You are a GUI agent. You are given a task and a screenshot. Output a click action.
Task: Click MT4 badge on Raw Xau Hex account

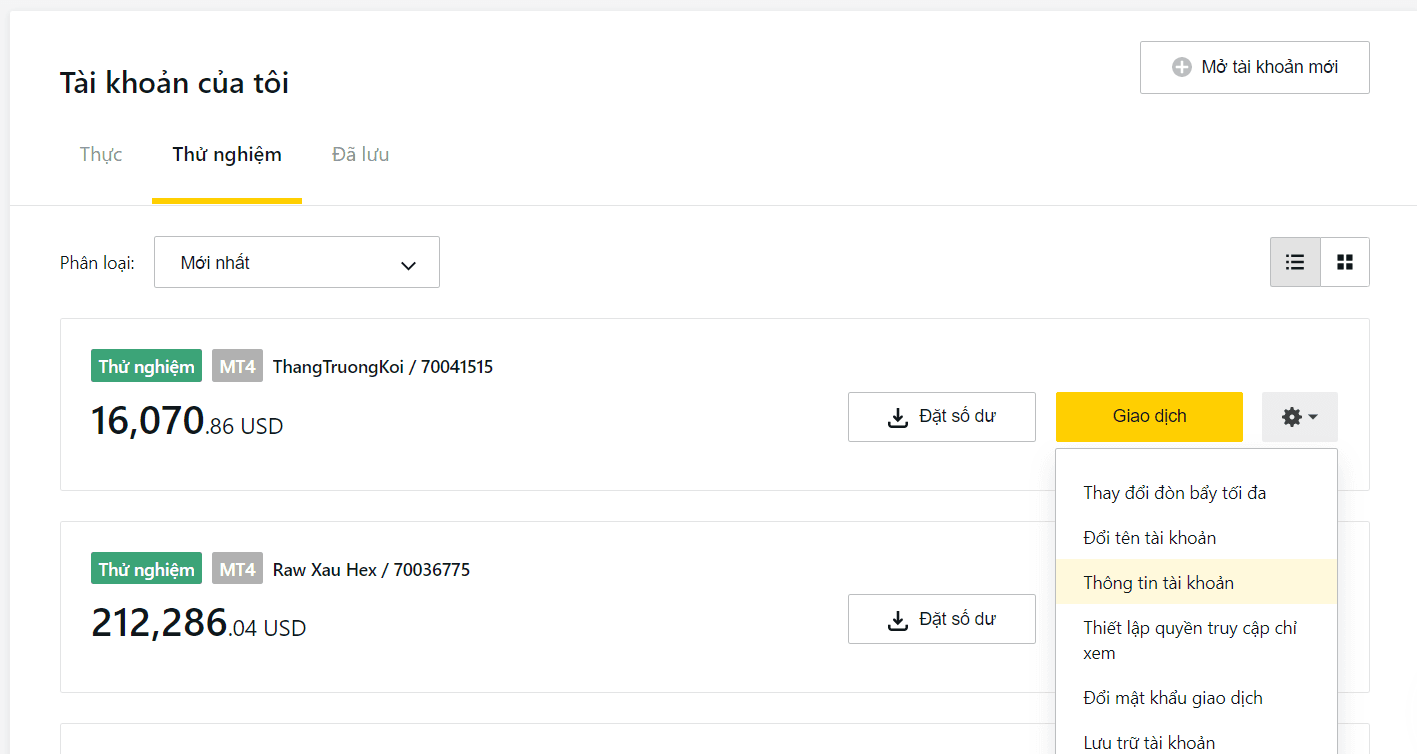237,570
